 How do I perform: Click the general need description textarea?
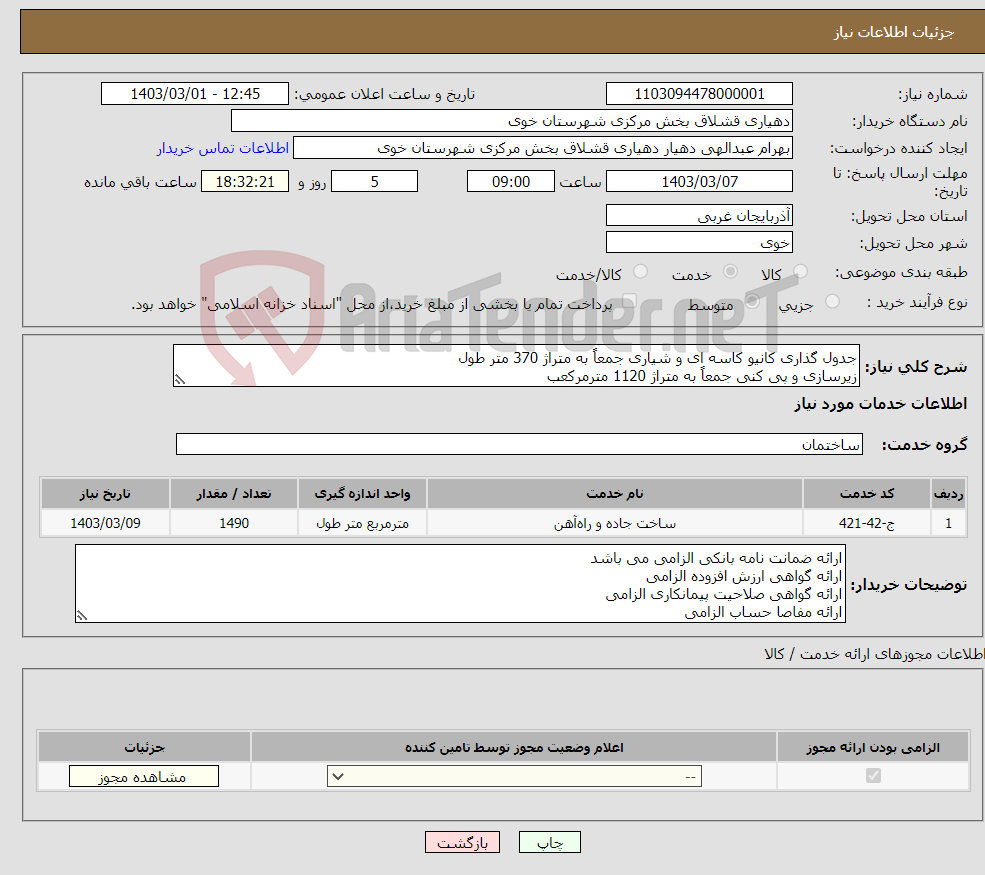516,366
